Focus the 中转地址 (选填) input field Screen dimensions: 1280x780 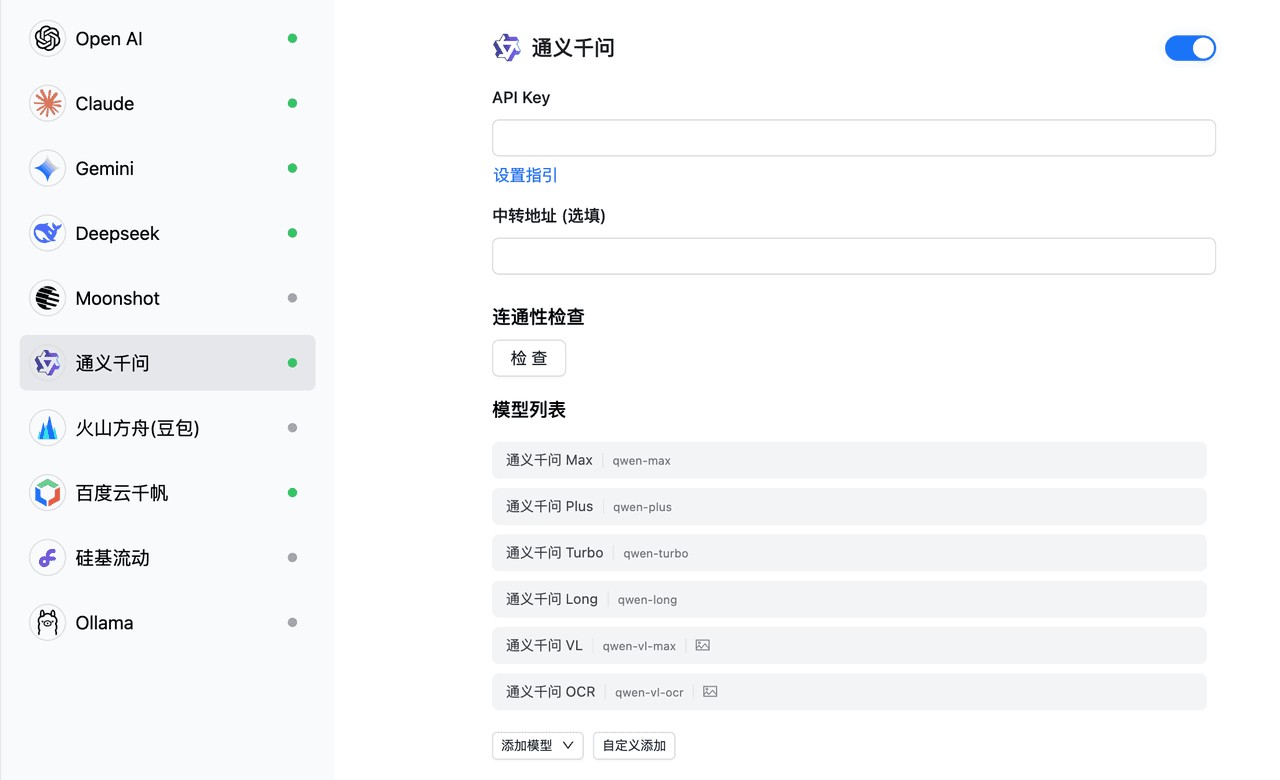pos(854,256)
